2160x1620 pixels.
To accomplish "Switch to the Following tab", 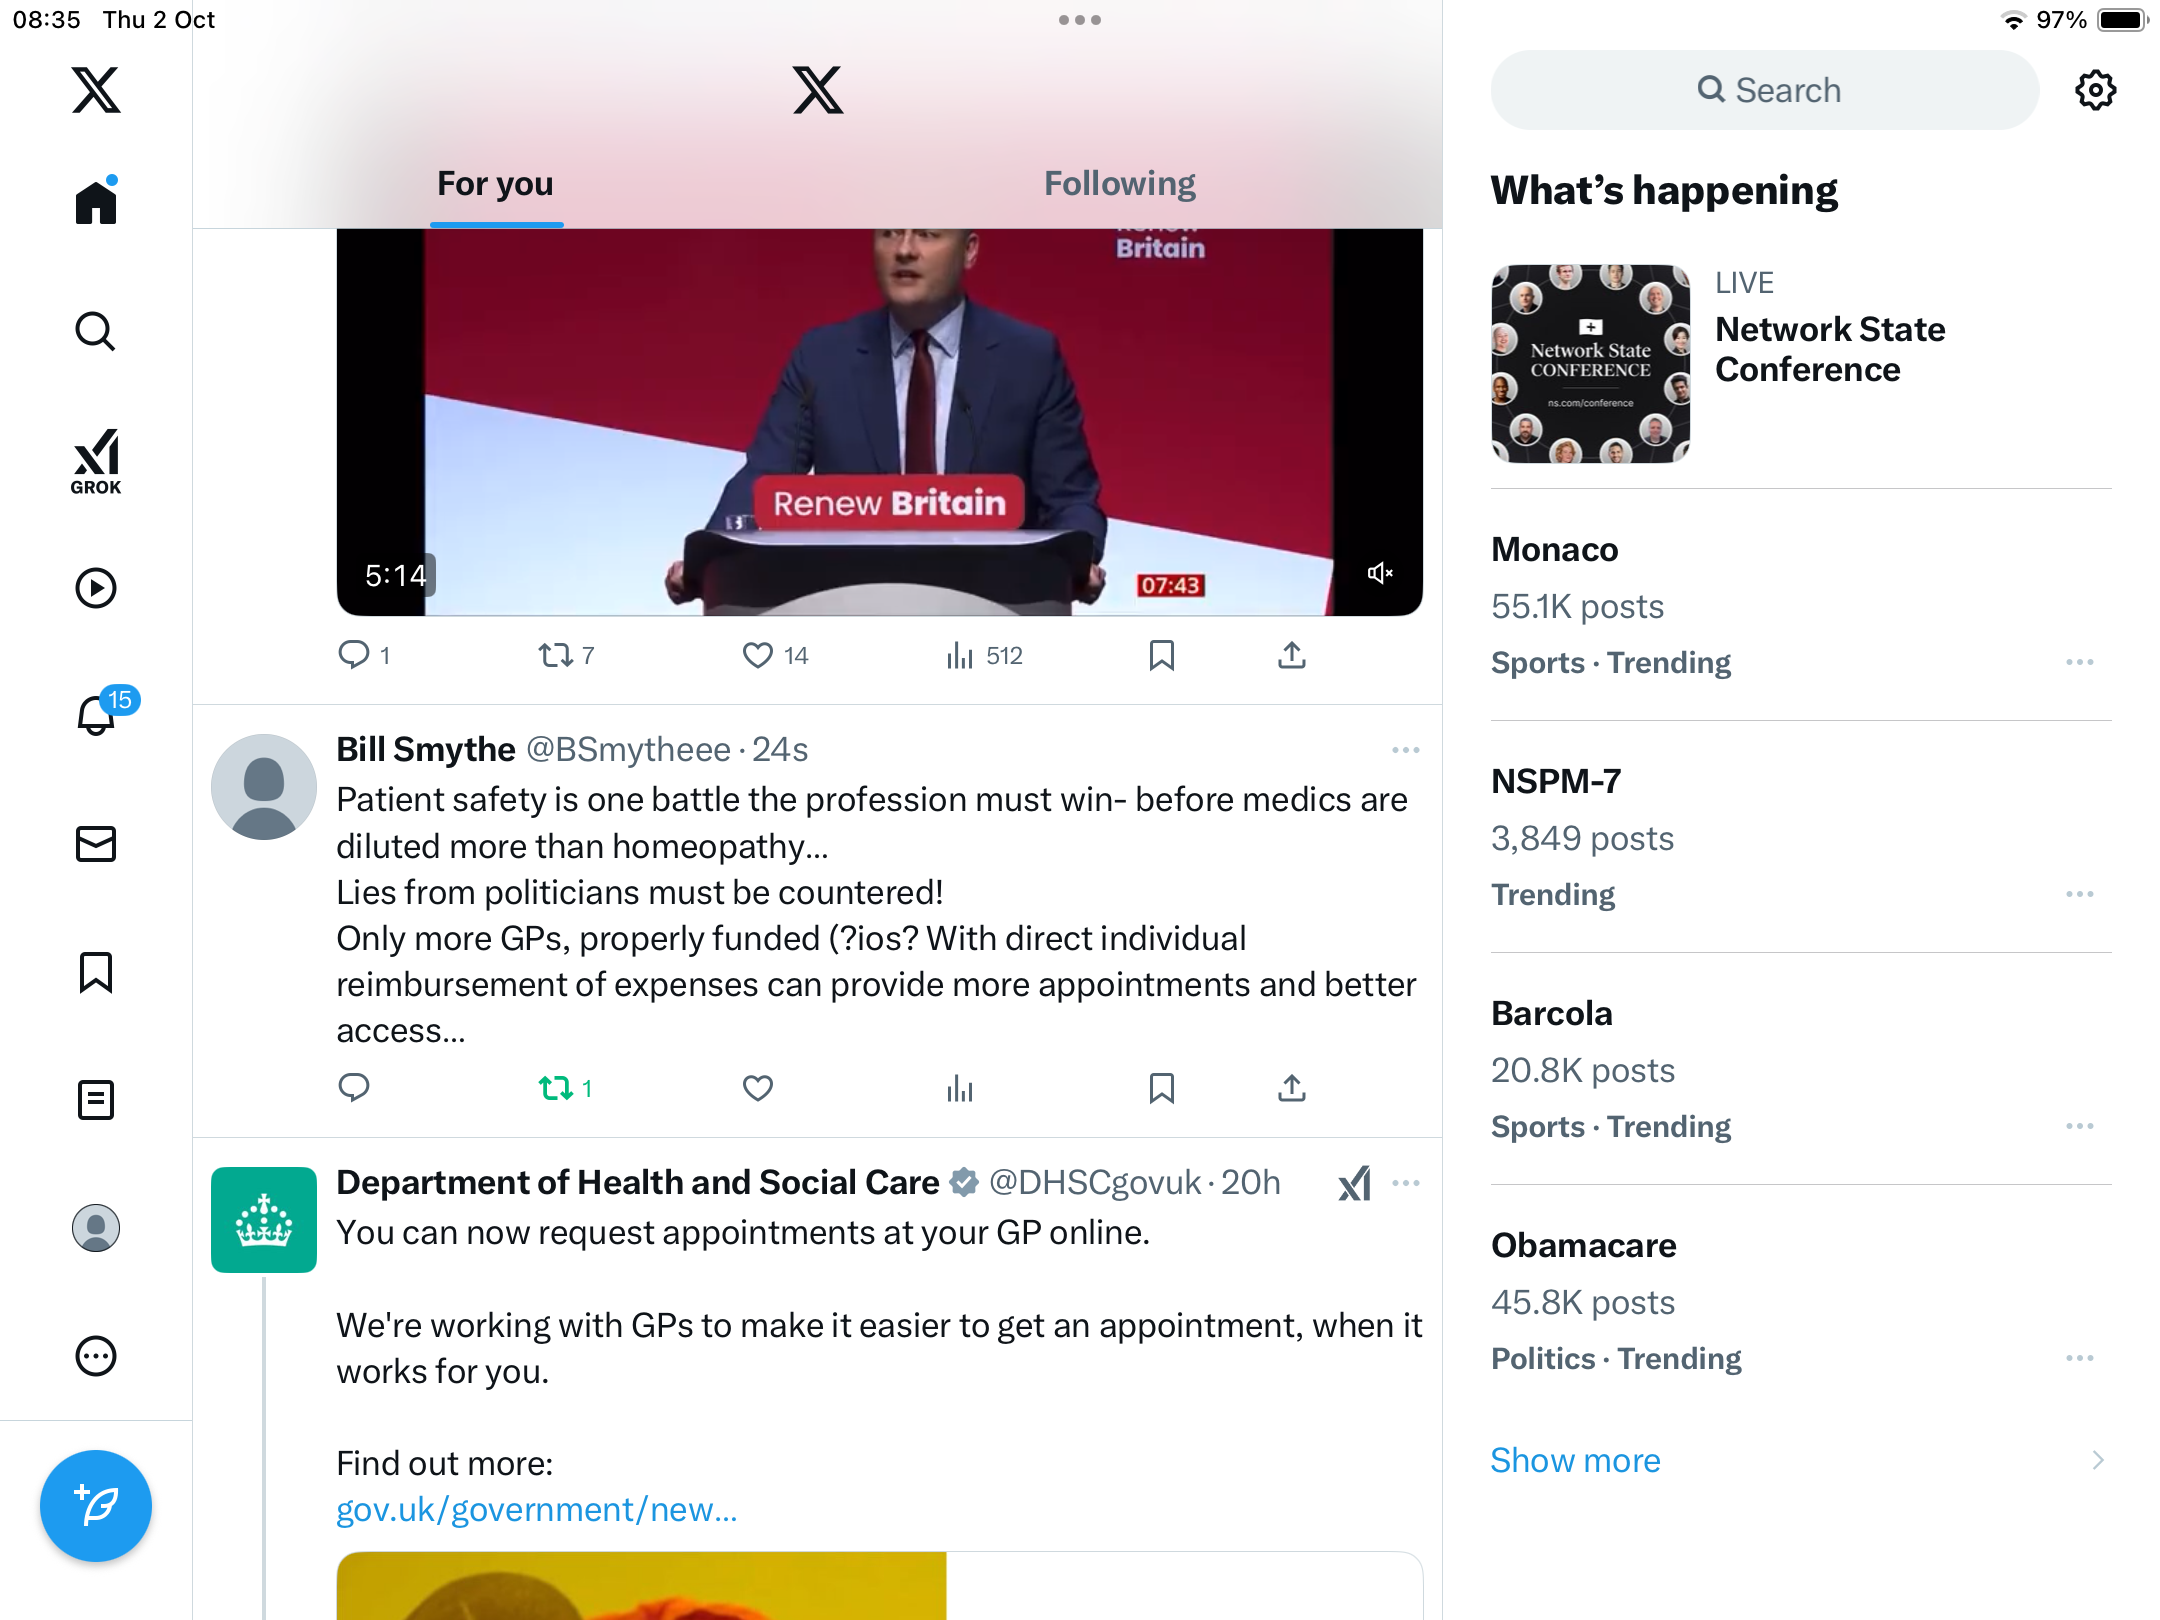I will coord(1120,184).
